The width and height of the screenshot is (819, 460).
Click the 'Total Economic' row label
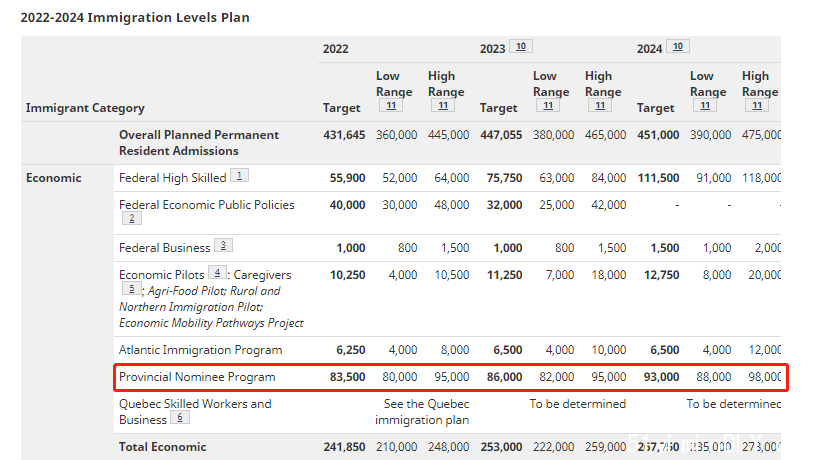point(162,447)
